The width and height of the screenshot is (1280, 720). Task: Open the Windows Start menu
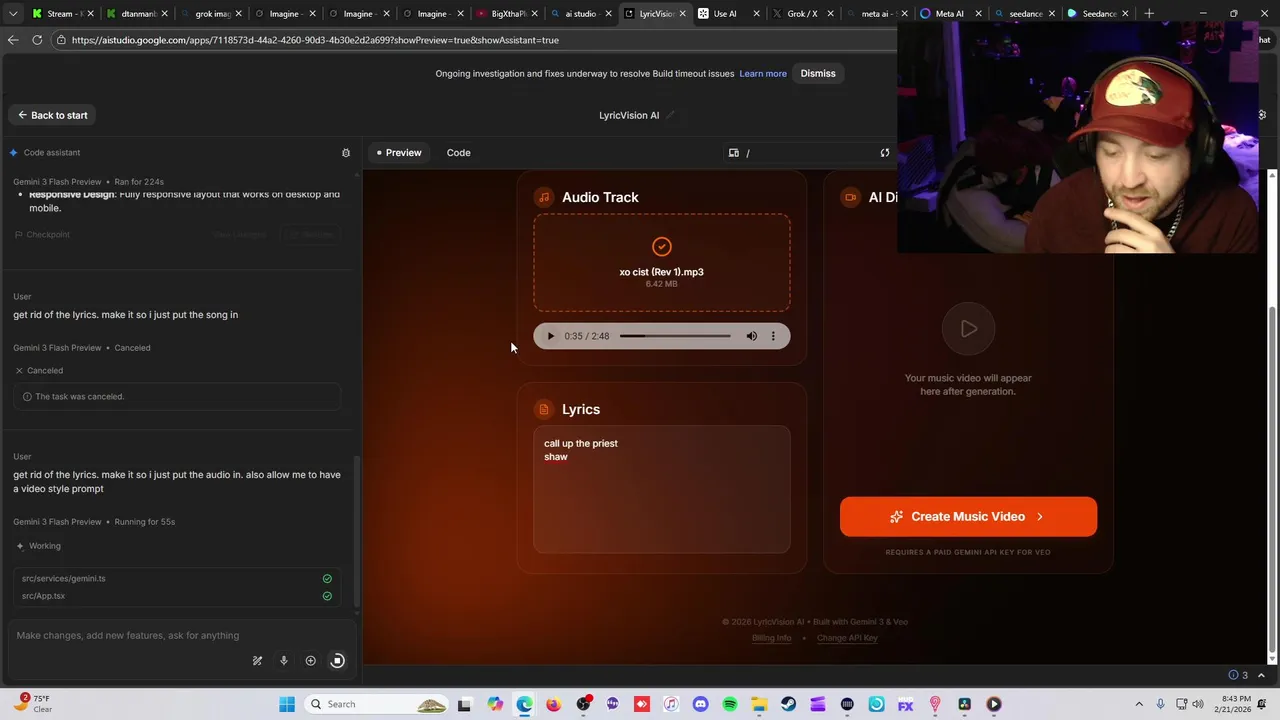pos(287,704)
